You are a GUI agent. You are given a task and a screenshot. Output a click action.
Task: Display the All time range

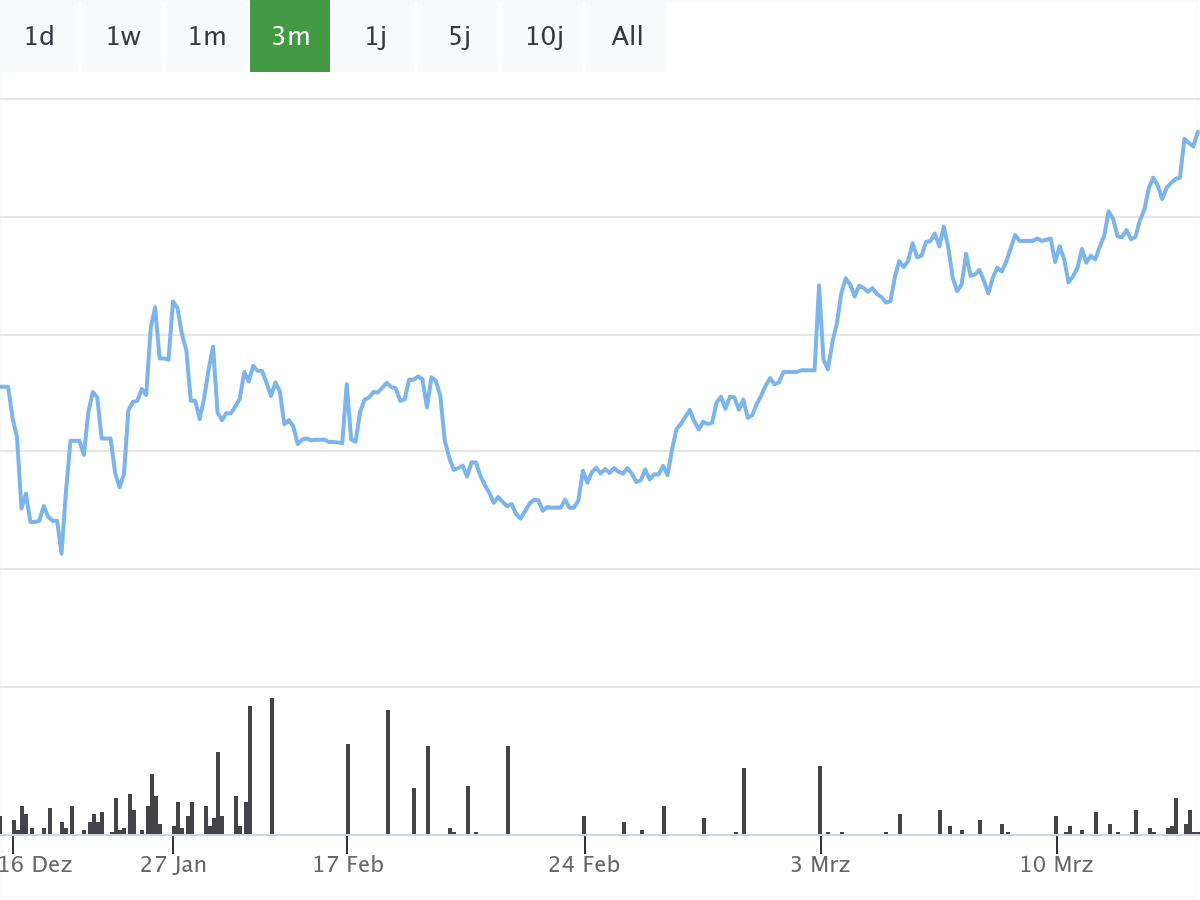627,36
